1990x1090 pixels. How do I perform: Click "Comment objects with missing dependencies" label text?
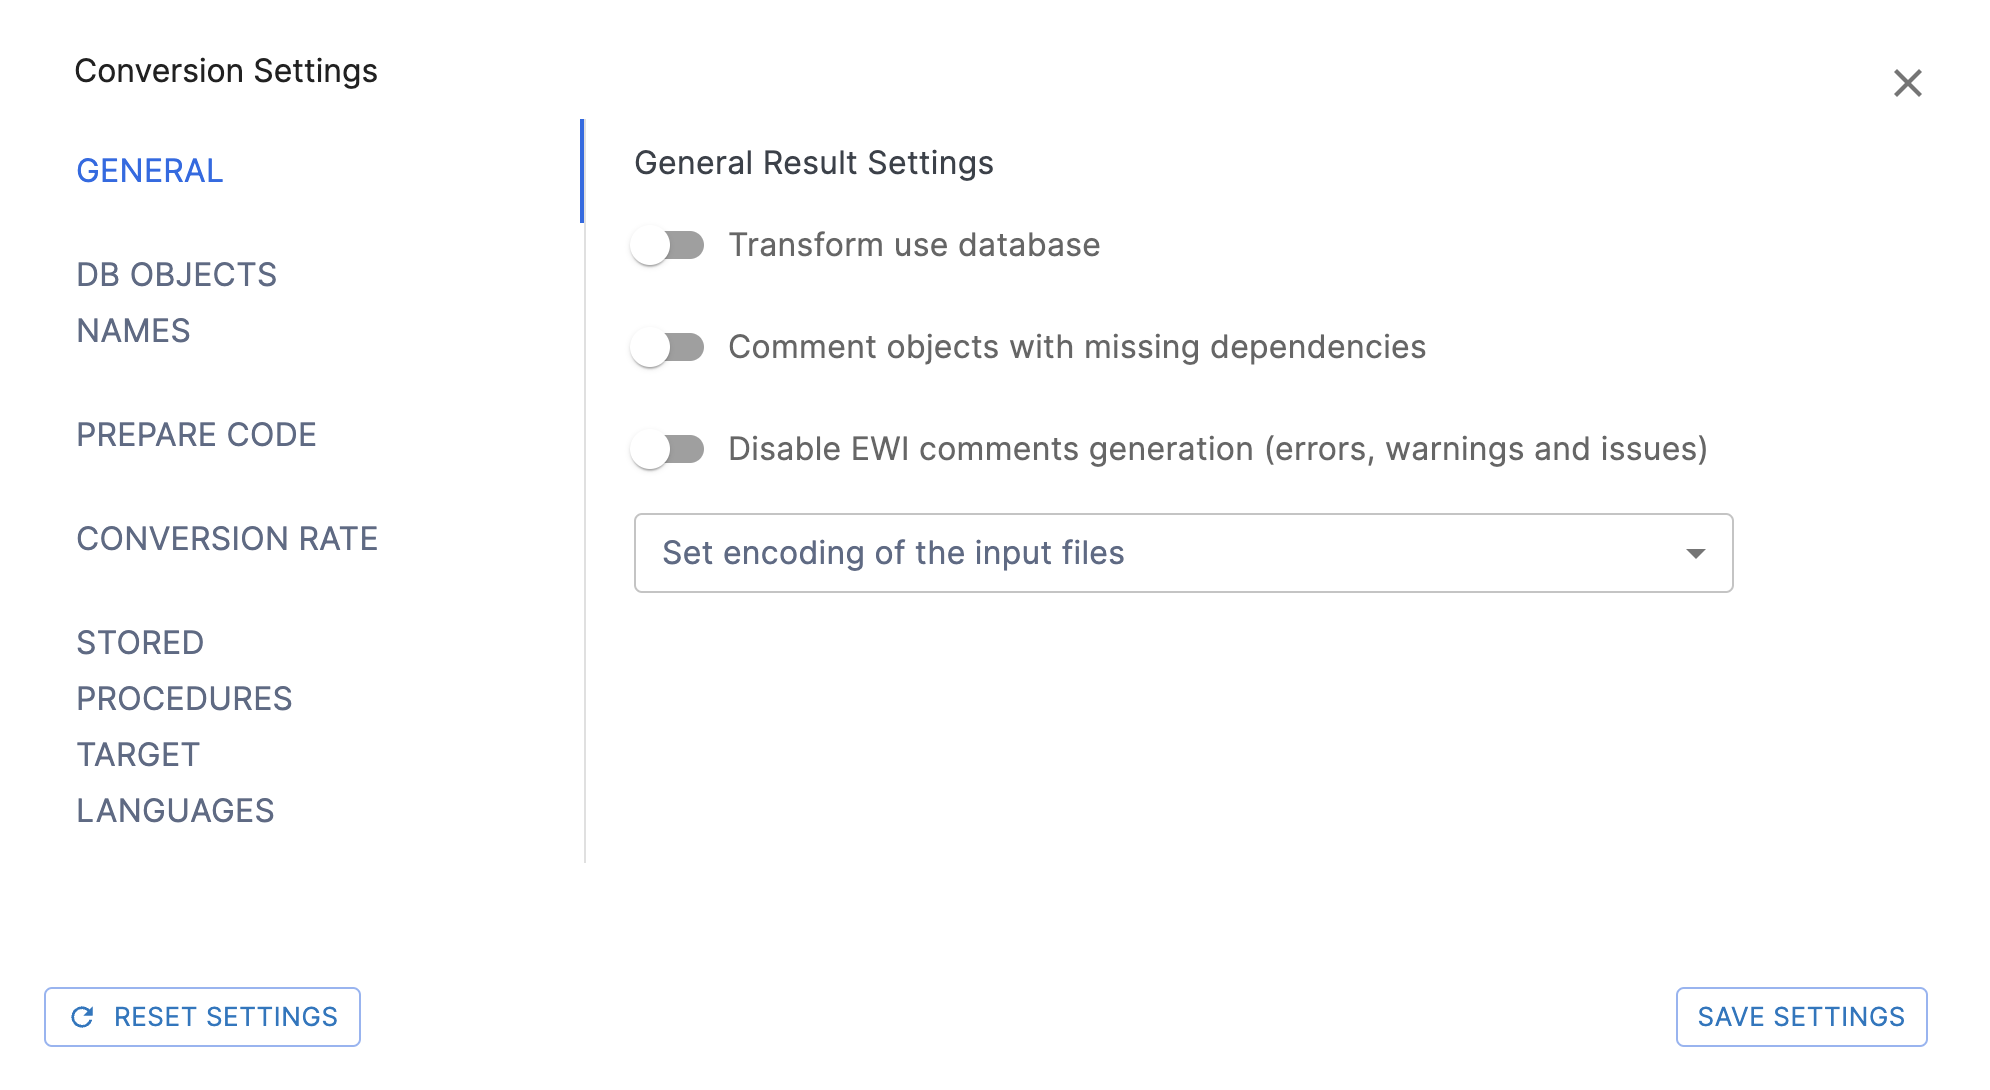[x=1077, y=347]
